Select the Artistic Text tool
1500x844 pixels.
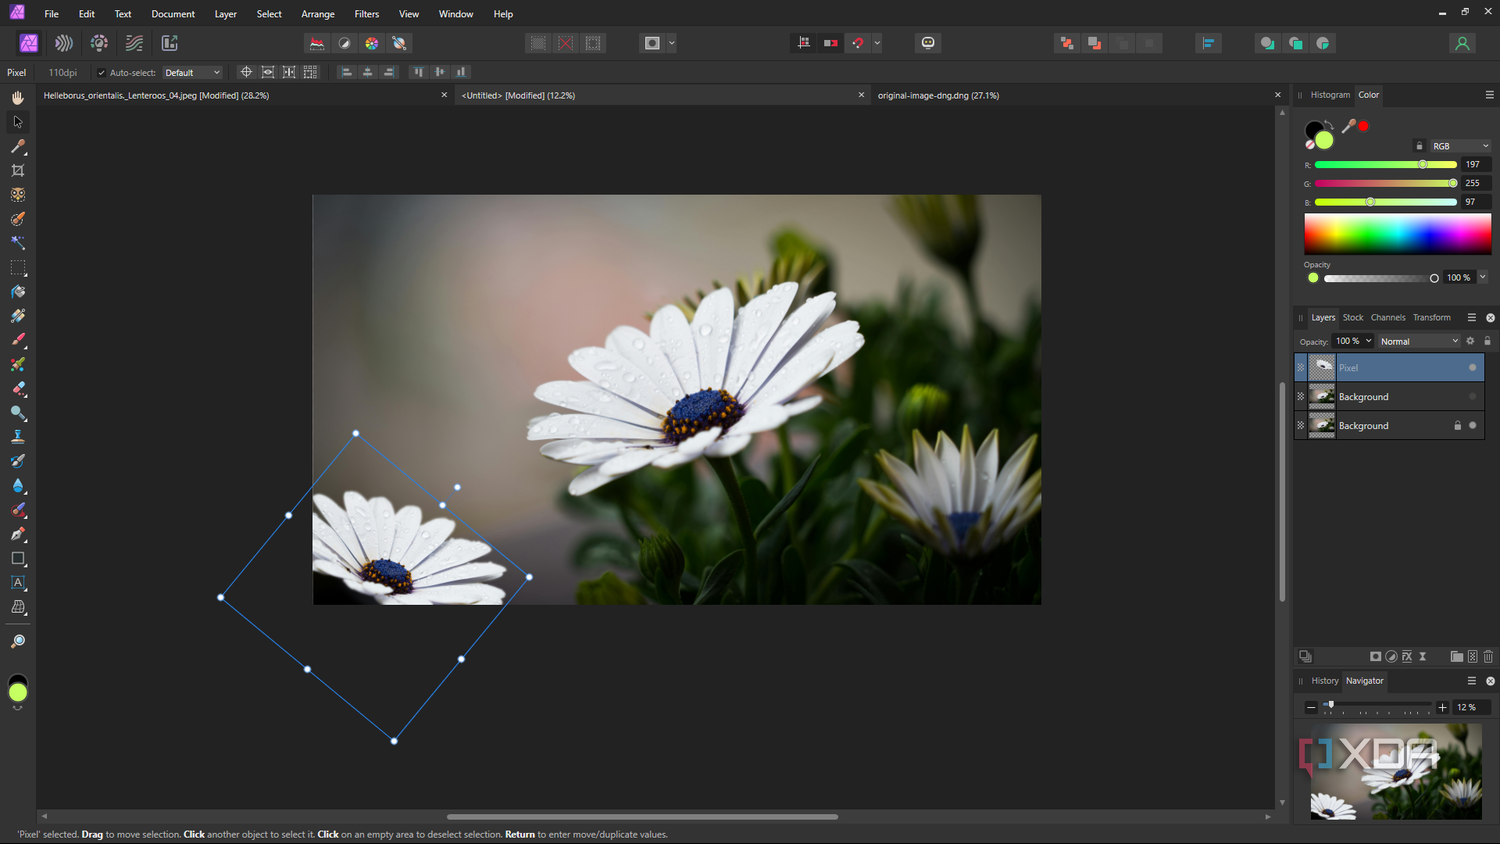pos(18,583)
